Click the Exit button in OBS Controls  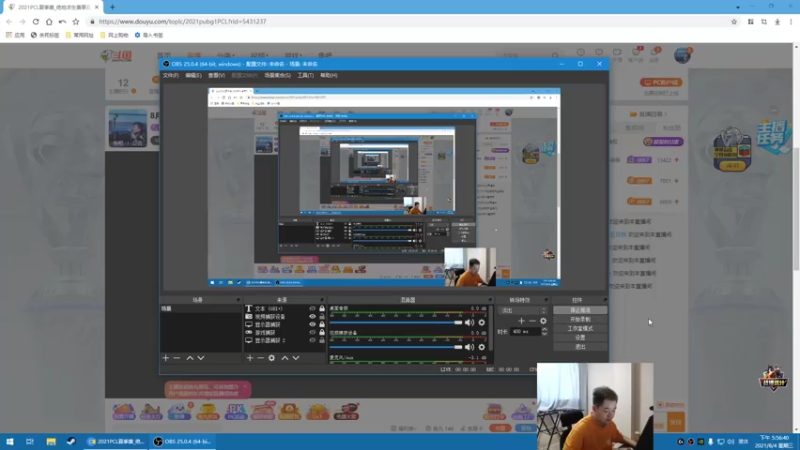pos(580,347)
